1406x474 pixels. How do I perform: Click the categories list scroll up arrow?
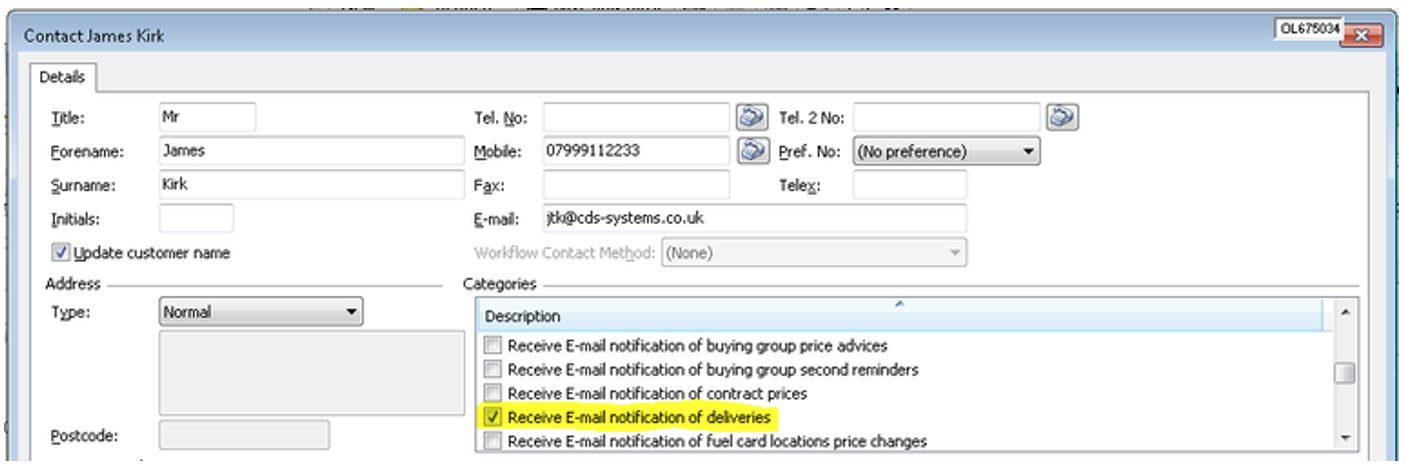tap(1345, 313)
